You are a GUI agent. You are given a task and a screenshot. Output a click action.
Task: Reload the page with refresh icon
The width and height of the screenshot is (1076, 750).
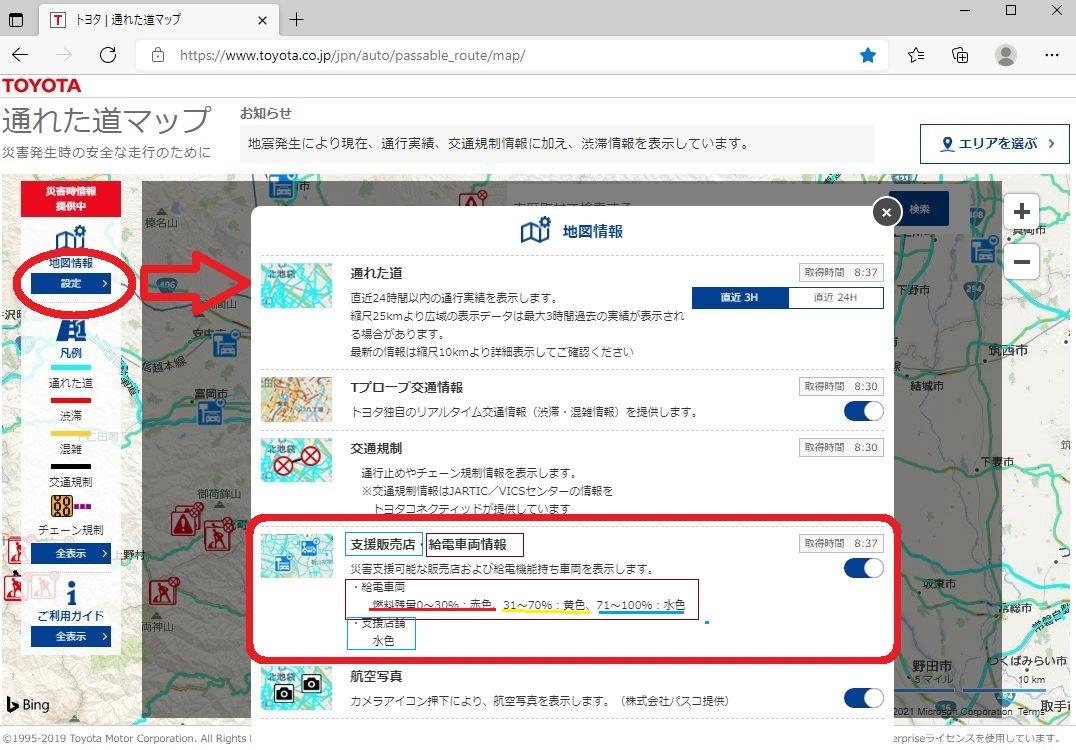(108, 55)
